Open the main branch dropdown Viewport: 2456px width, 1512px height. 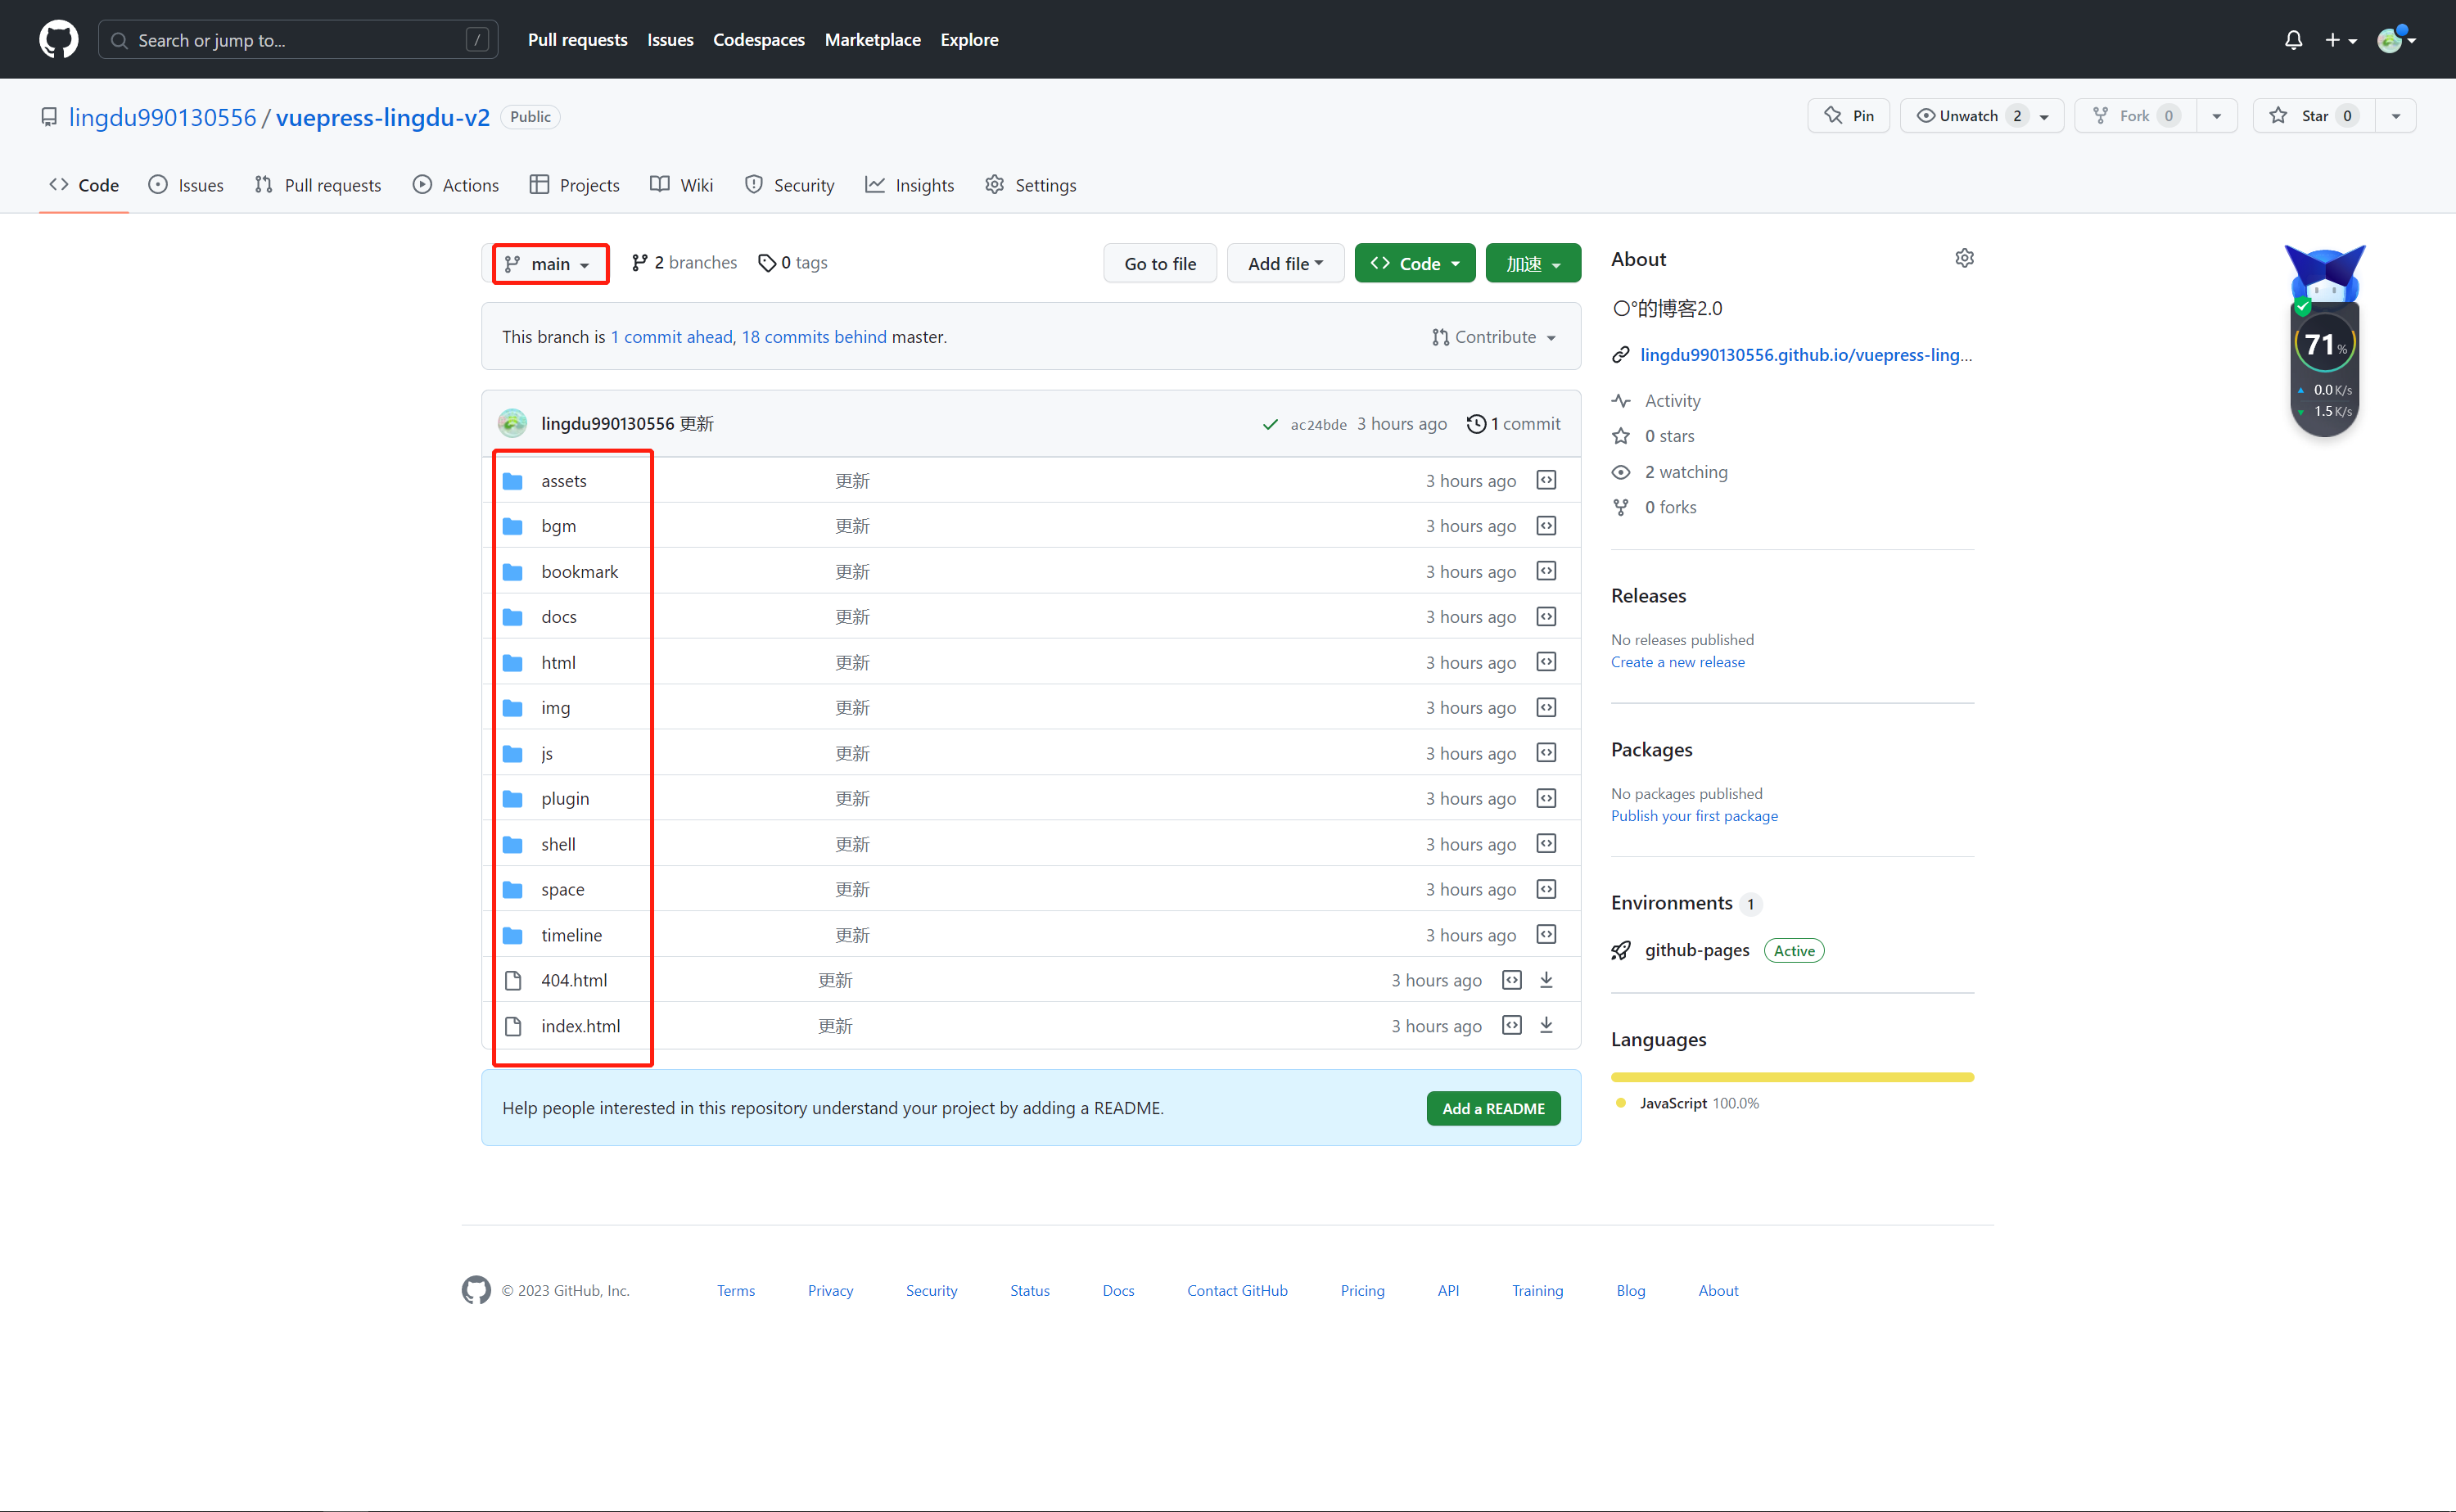point(550,264)
